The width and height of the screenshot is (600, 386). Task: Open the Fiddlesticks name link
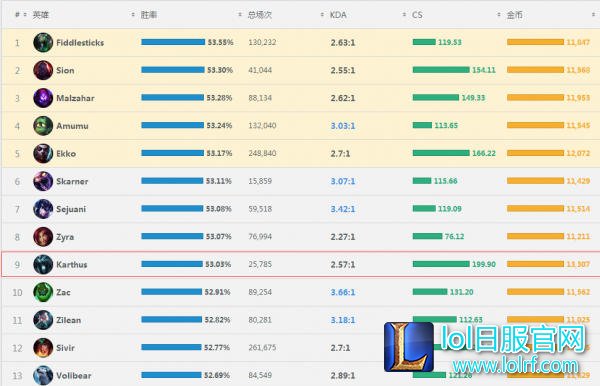click(x=80, y=43)
